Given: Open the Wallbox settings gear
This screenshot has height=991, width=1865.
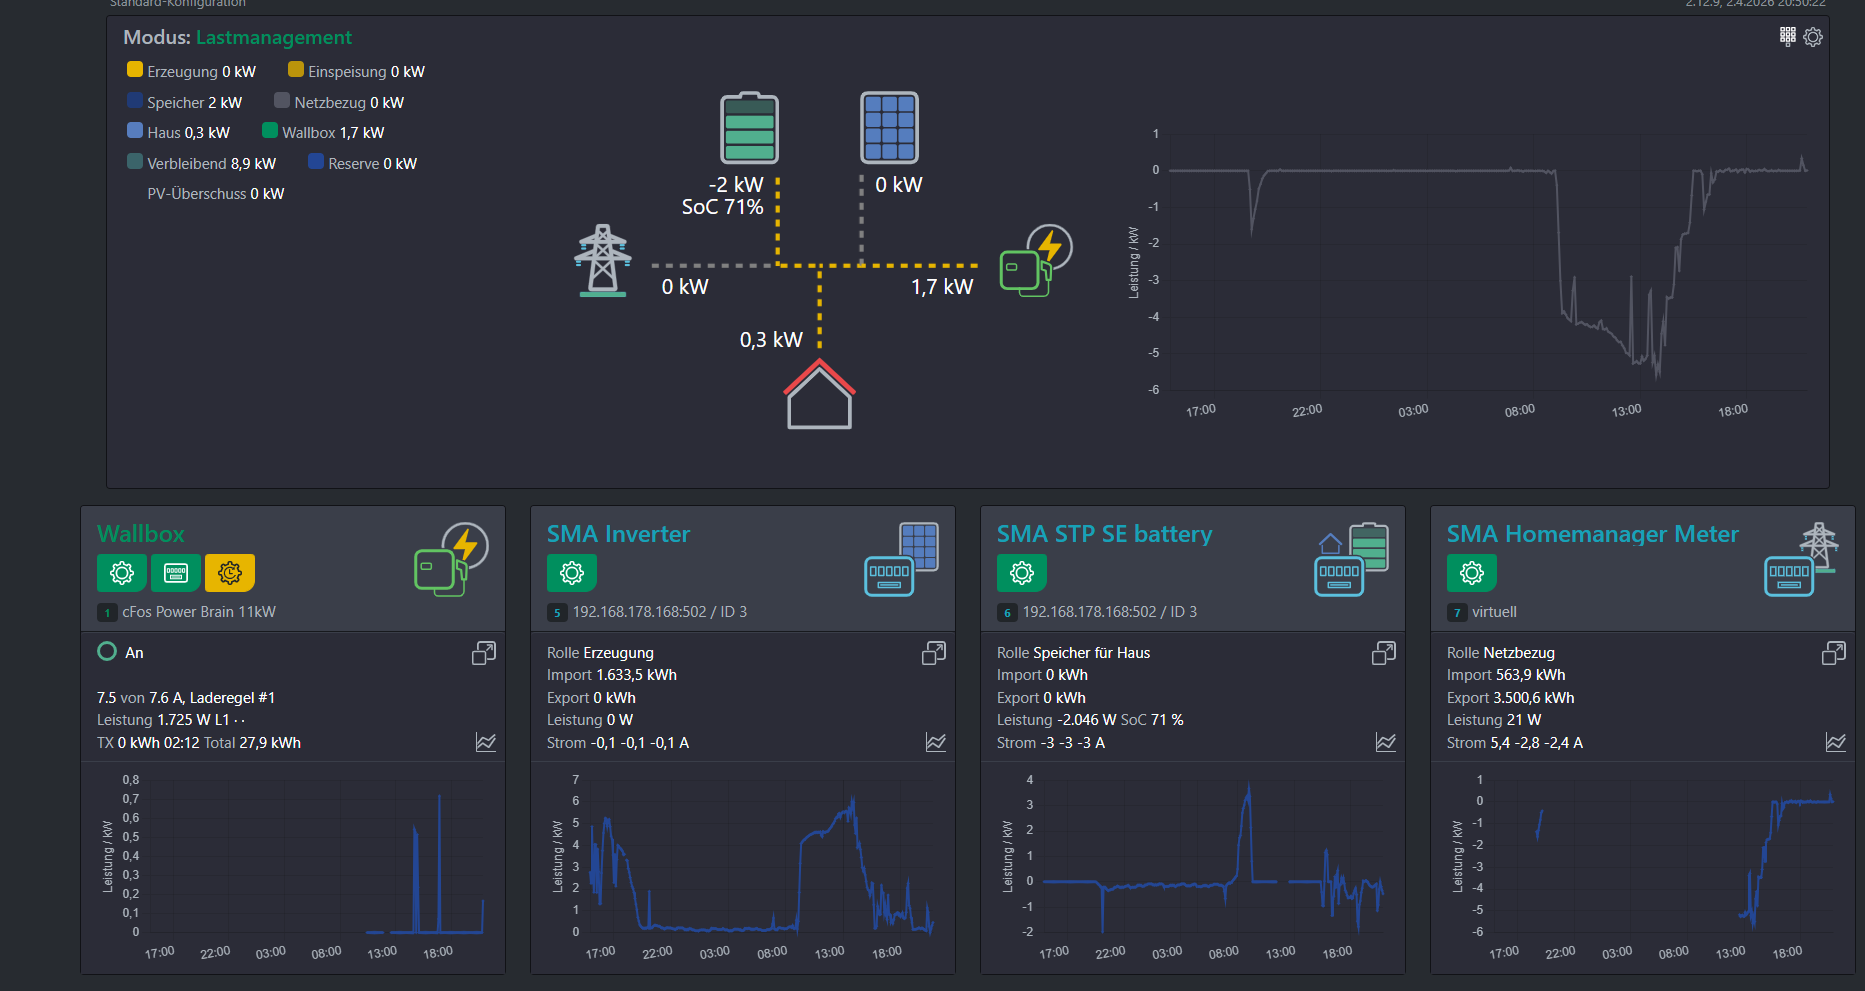Looking at the screenshot, I should [122, 573].
